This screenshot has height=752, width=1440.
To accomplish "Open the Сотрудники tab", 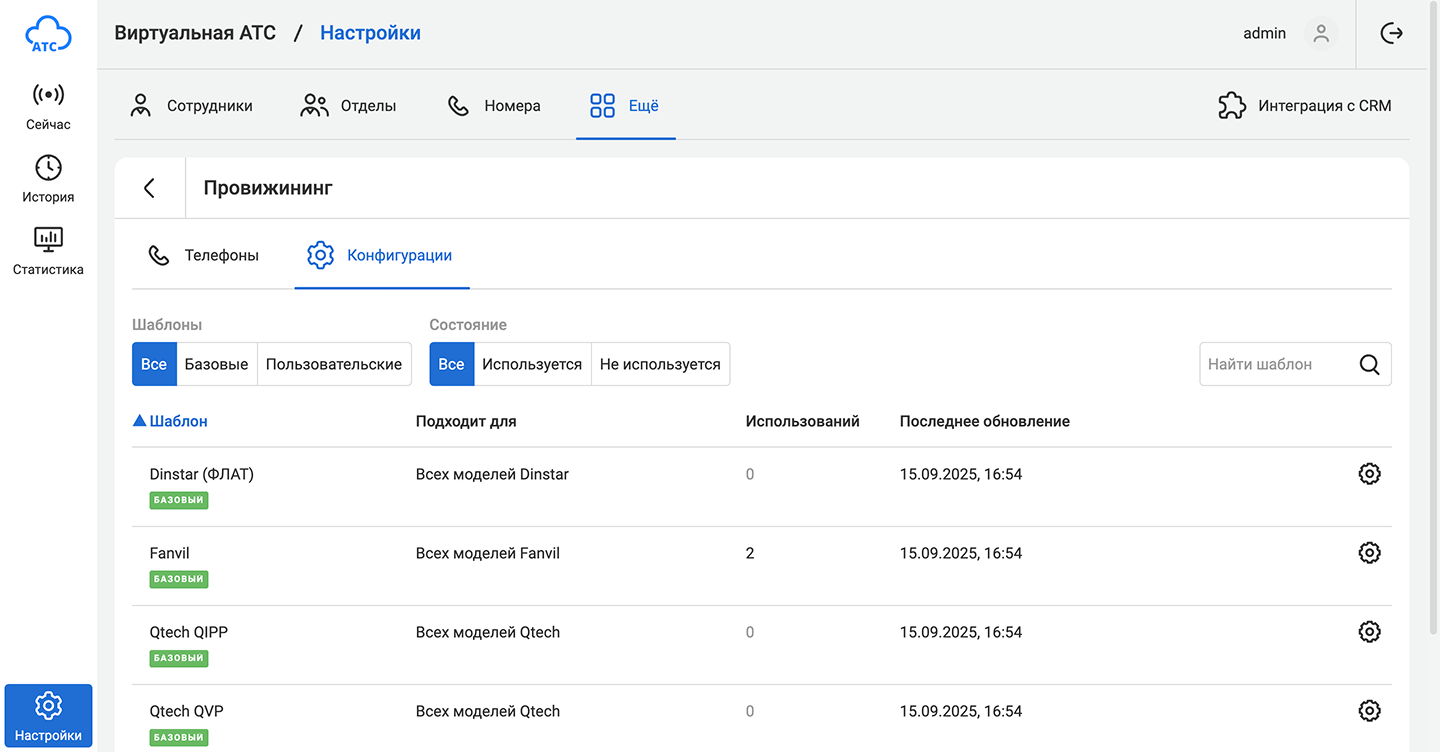I will coord(192,106).
